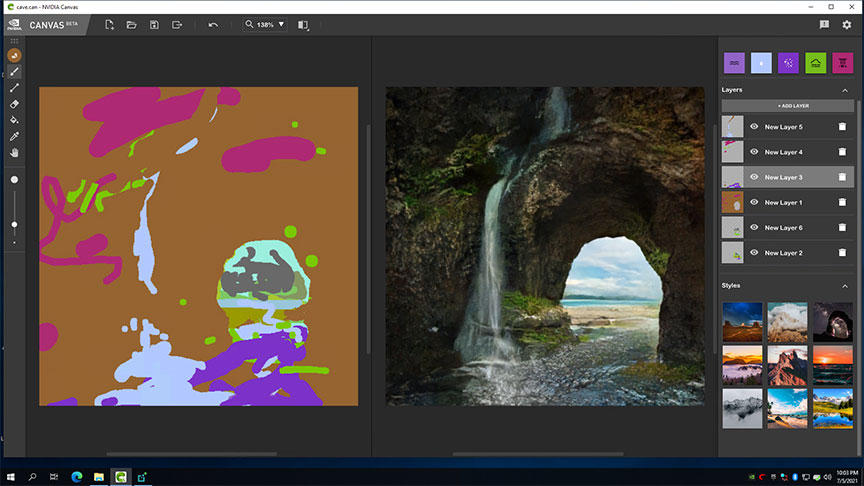Select the Brush tool
Image resolution: width=864 pixels, height=486 pixels.
tap(14, 72)
